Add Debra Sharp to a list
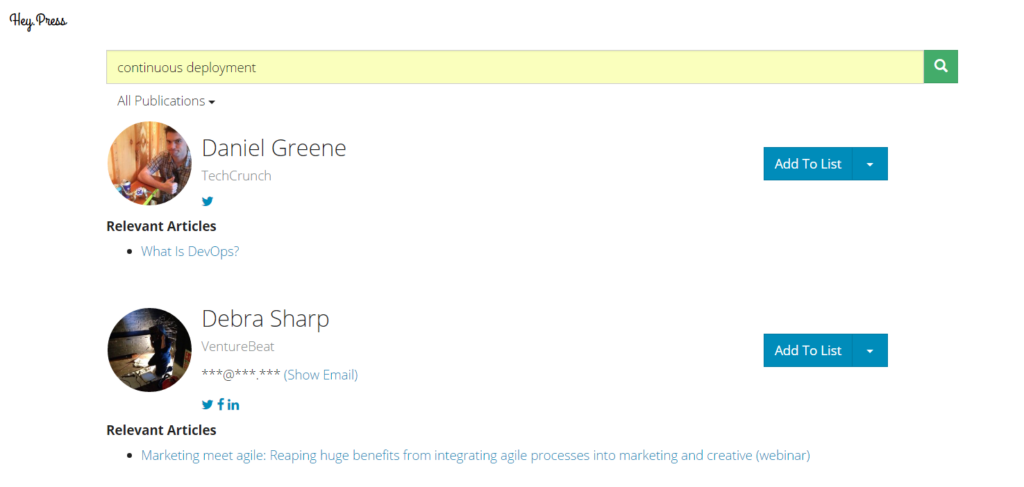This screenshot has height=487, width=1024. pos(808,351)
